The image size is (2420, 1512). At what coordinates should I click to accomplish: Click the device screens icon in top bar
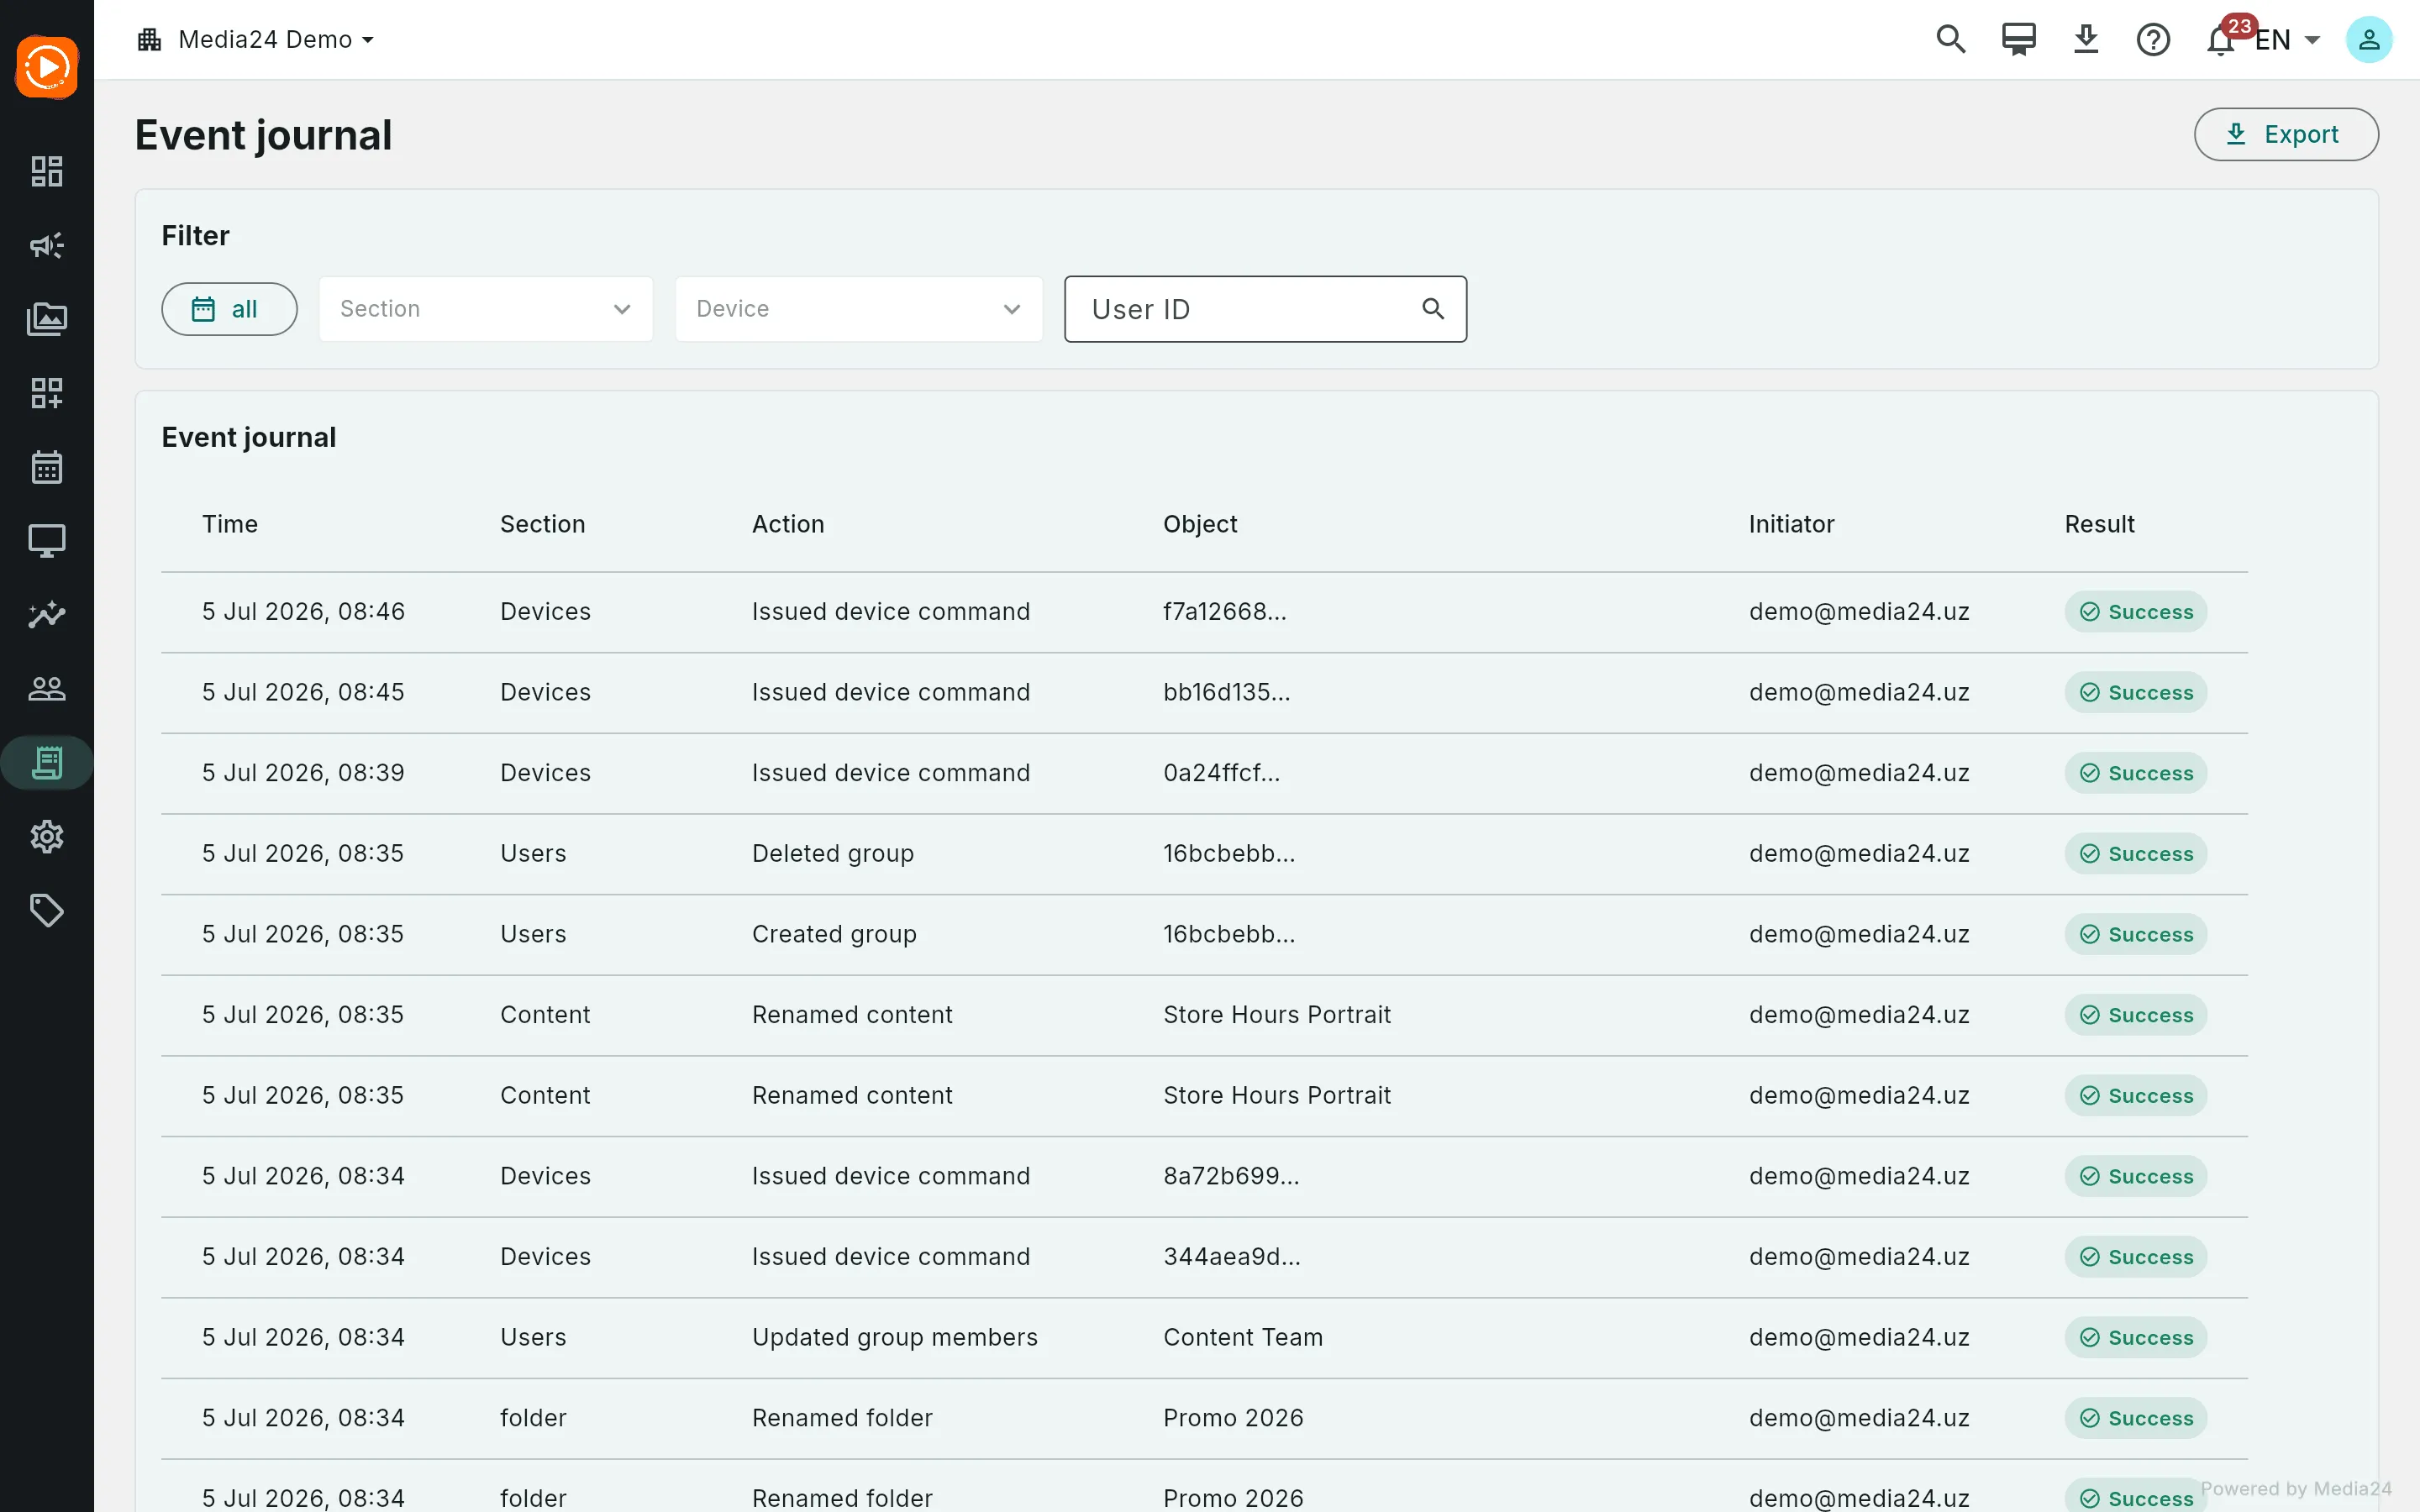(2019, 40)
